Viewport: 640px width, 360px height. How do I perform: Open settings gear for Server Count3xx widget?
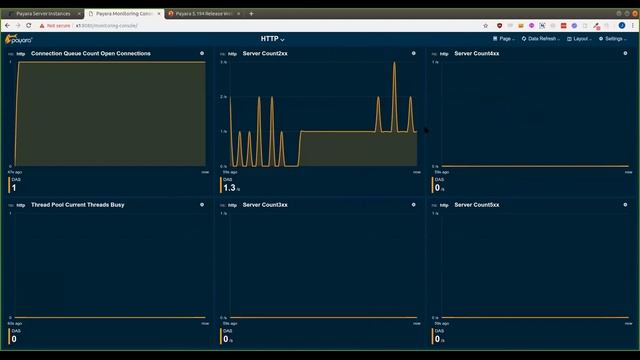coord(413,205)
